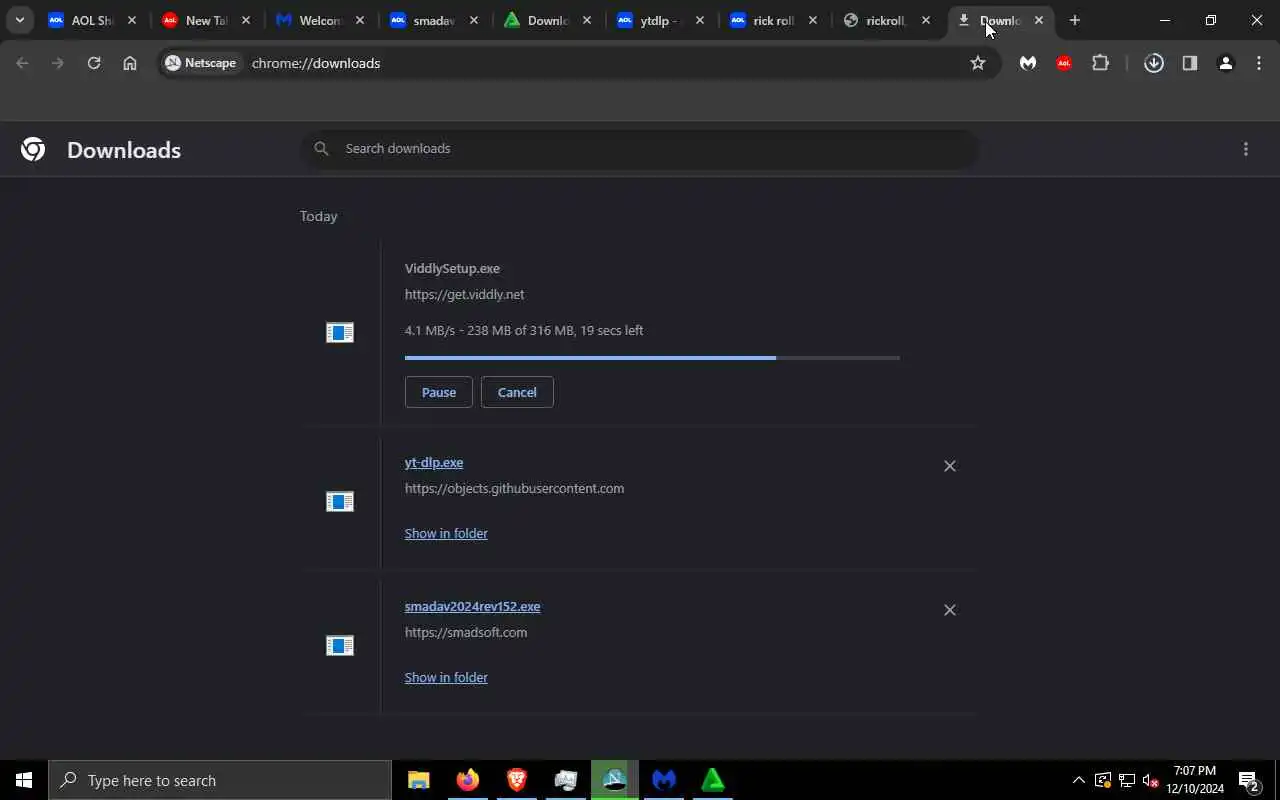Pause the ViddlySetup.exe download

click(x=439, y=392)
